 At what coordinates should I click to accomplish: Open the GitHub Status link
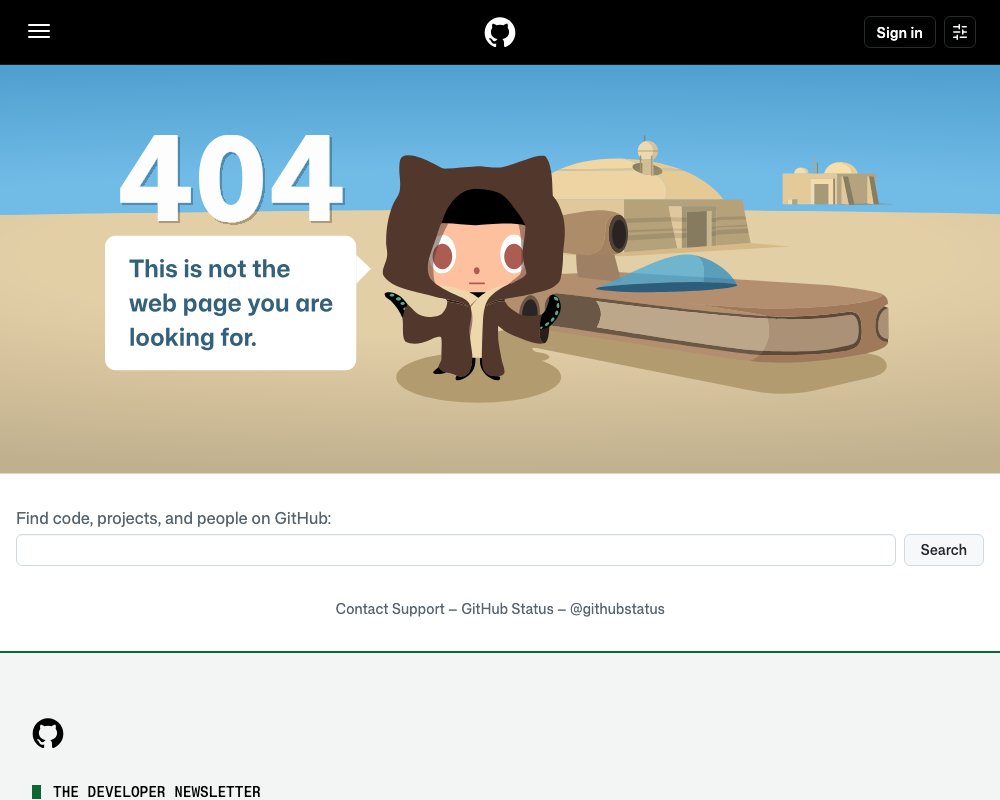tap(507, 609)
